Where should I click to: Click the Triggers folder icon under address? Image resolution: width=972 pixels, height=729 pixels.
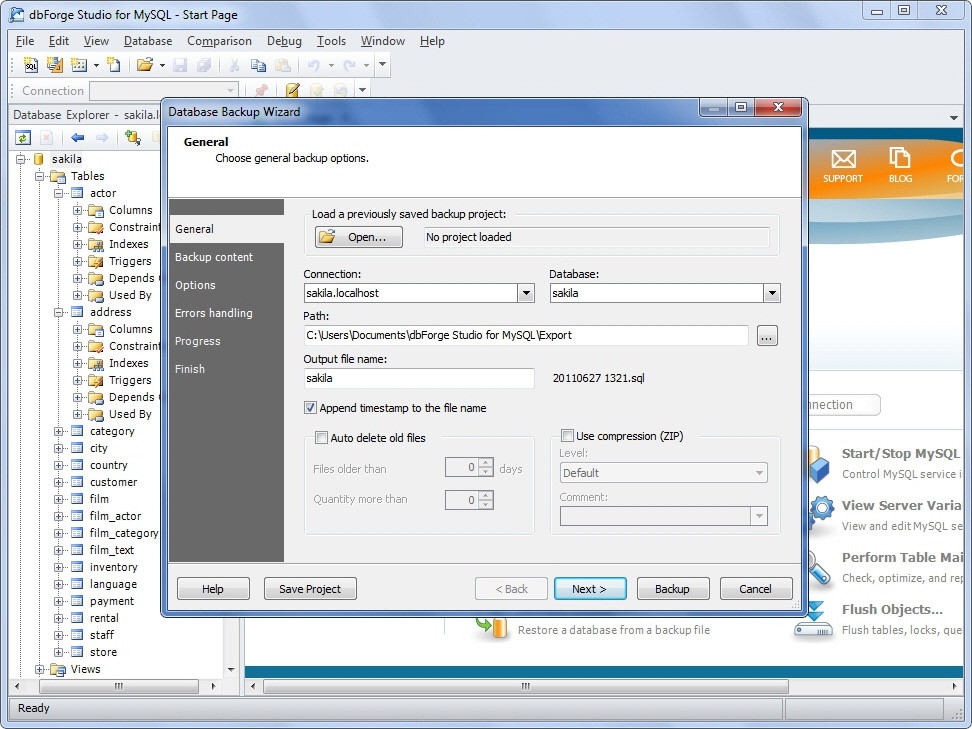pyautogui.click(x=95, y=380)
